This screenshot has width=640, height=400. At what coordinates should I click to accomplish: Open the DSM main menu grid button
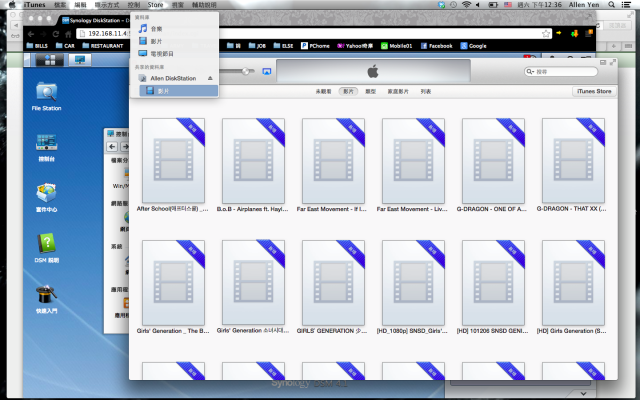pos(50,60)
